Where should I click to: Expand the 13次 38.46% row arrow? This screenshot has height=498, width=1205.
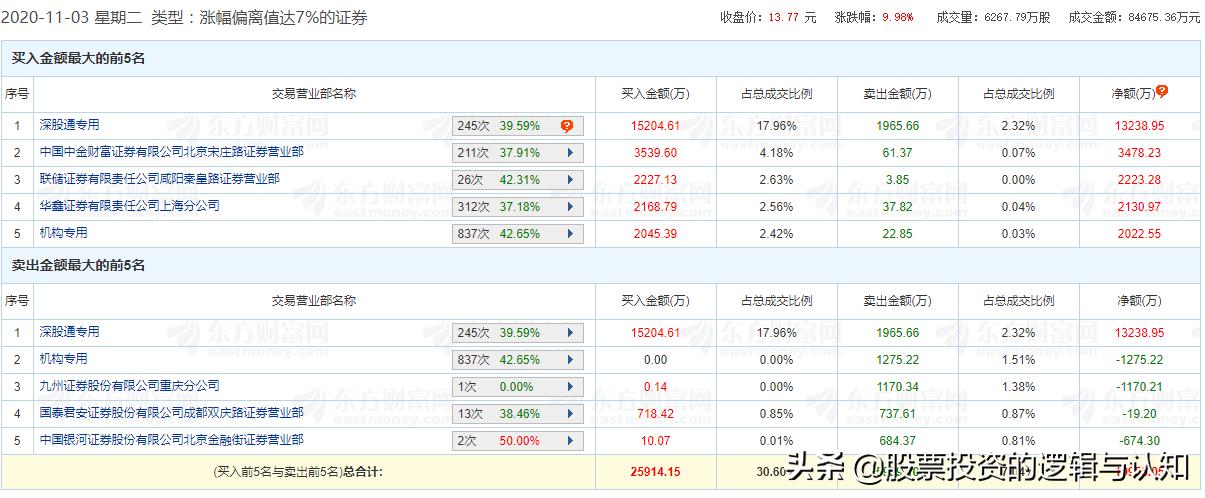pyautogui.click(x=570, y=414)
